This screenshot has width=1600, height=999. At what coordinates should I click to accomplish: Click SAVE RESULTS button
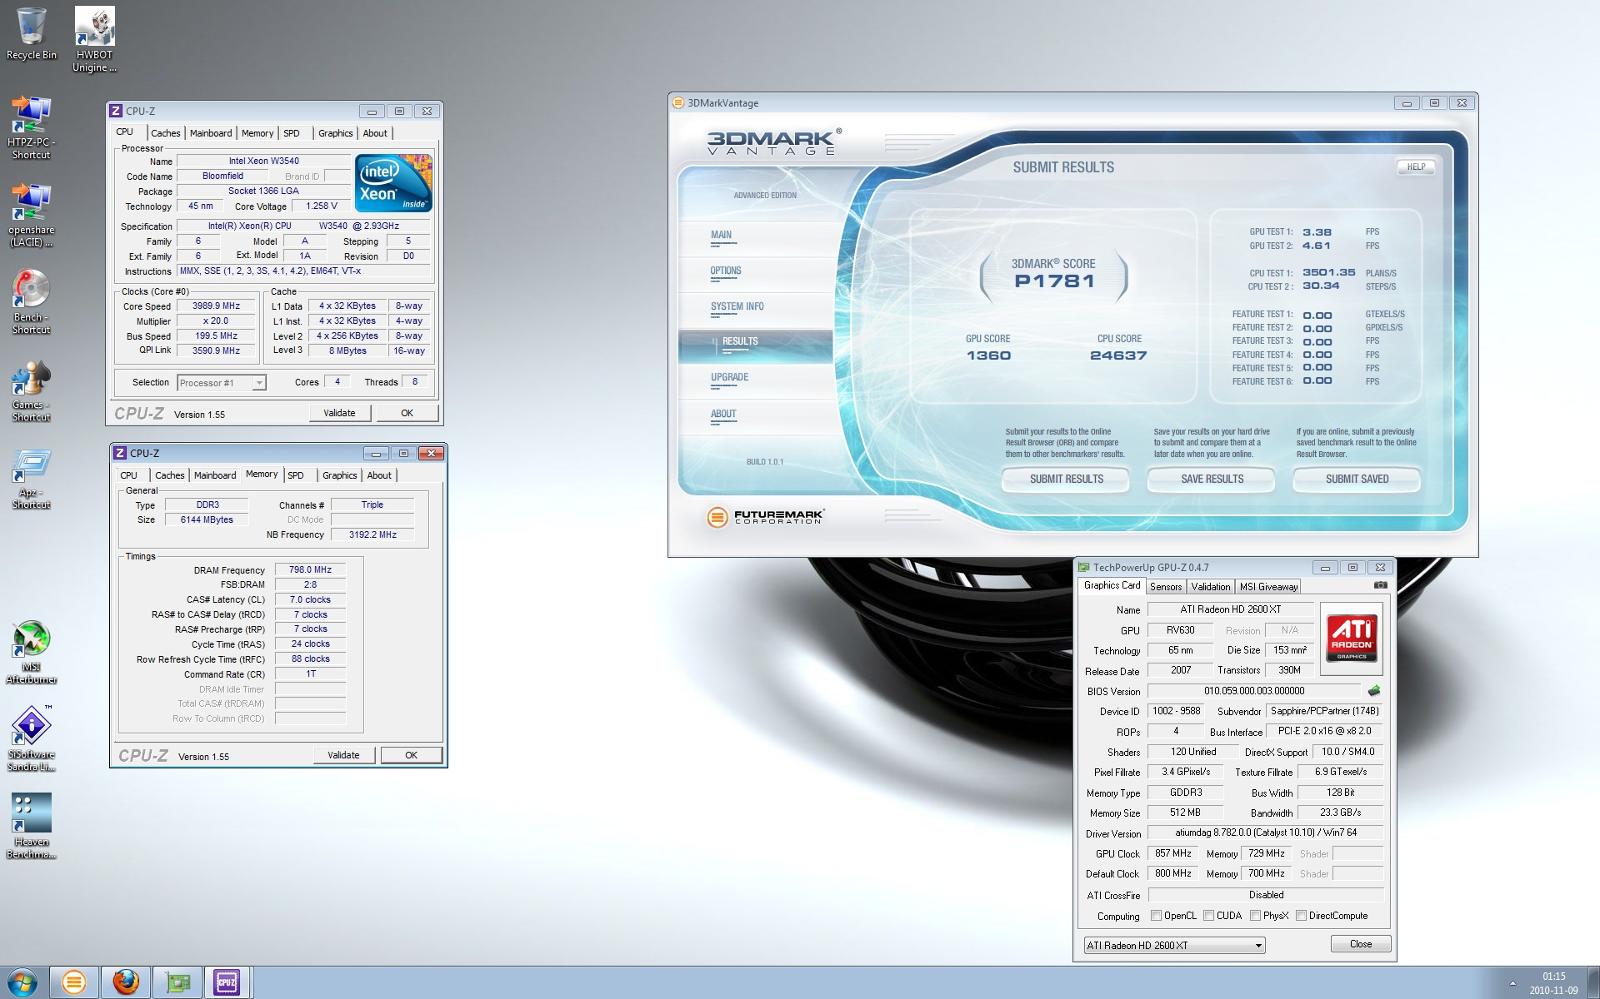click(x=1212, y=479)
